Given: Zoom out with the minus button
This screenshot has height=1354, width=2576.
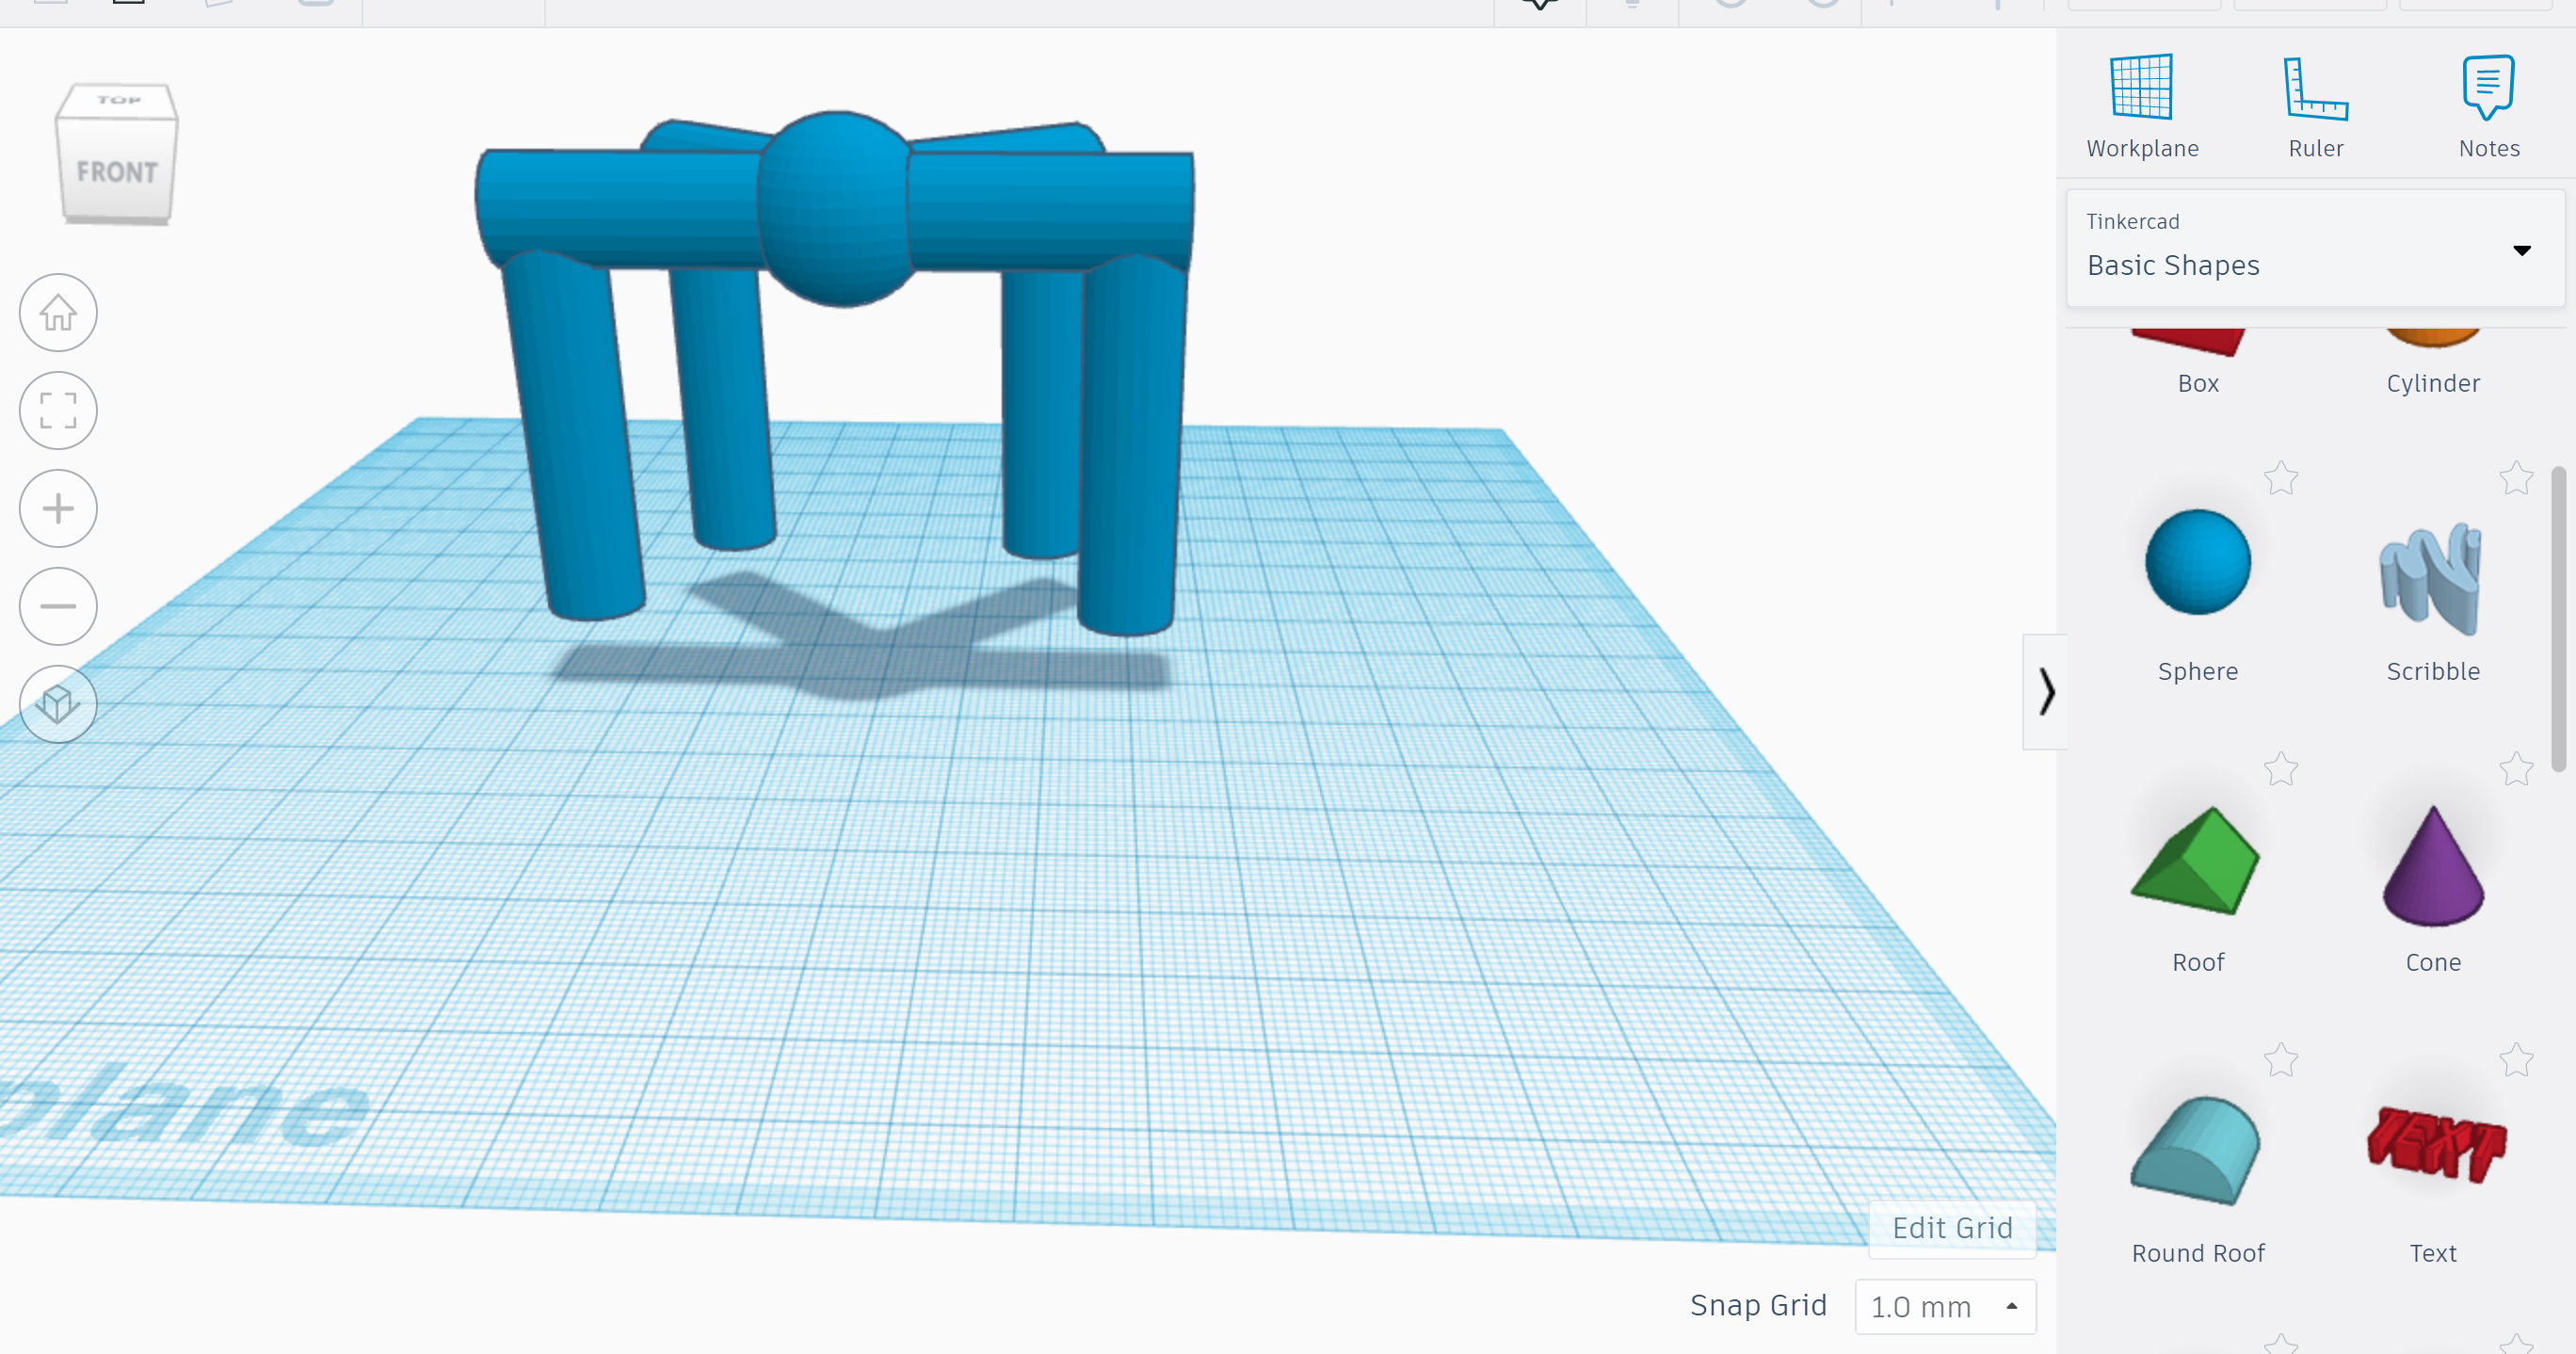Looking at the screenshot, I should (x=58, y=606).
